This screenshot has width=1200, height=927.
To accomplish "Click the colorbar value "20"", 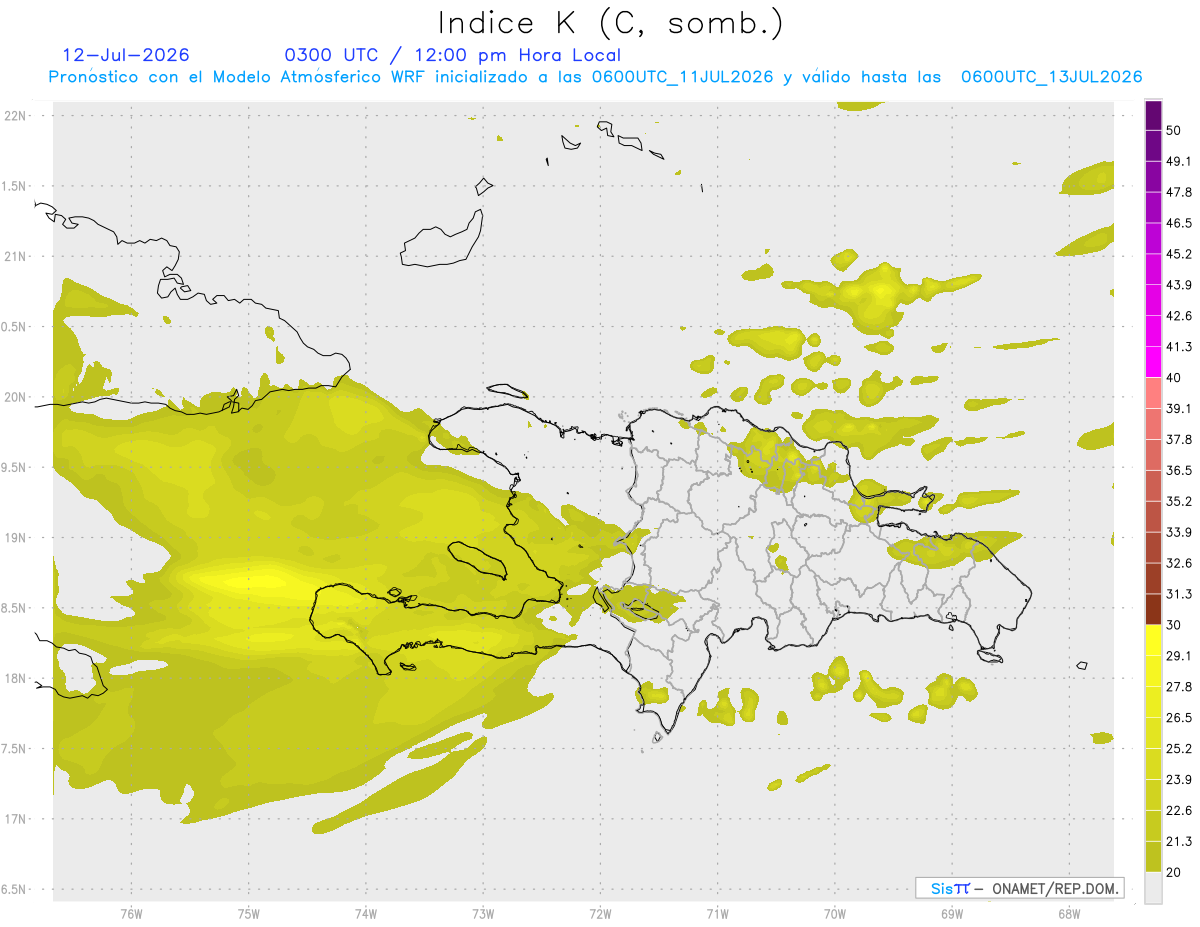I will (1173, 872).
